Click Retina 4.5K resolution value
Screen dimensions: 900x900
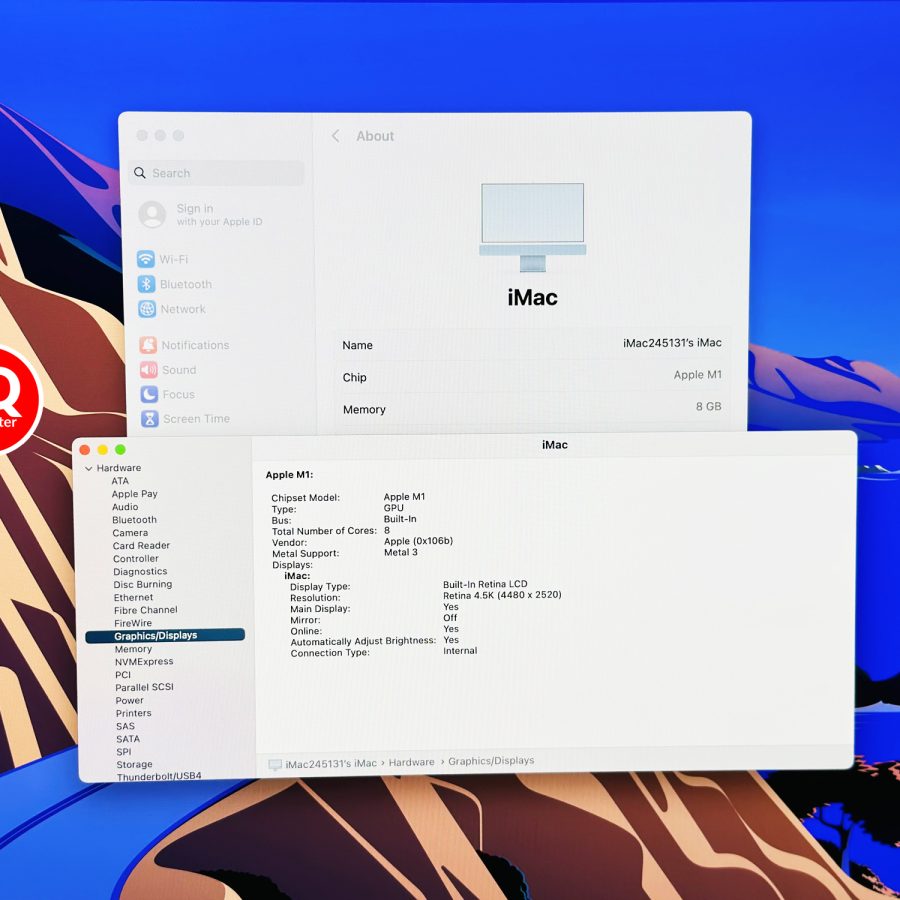502,595
